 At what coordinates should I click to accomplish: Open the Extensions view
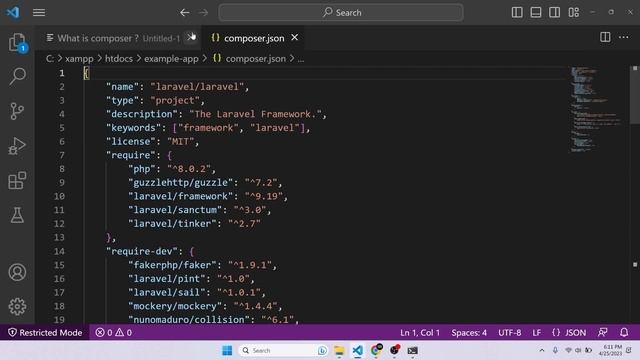tap(17, 180)
